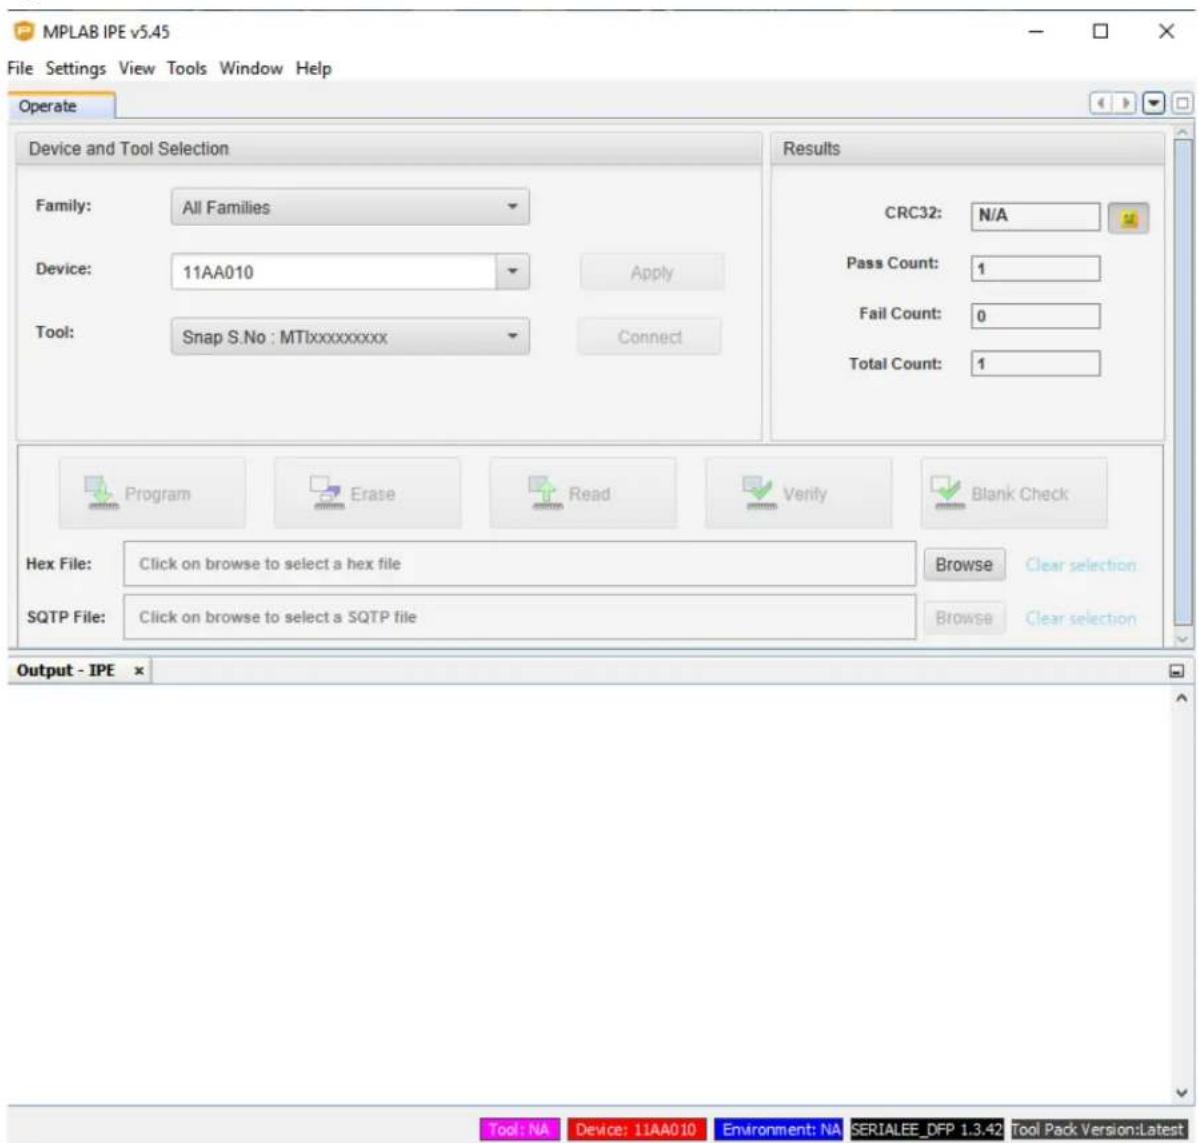Click the Hex File path field
This screenshot has width=1198, height=1143.
click(520, 564)
